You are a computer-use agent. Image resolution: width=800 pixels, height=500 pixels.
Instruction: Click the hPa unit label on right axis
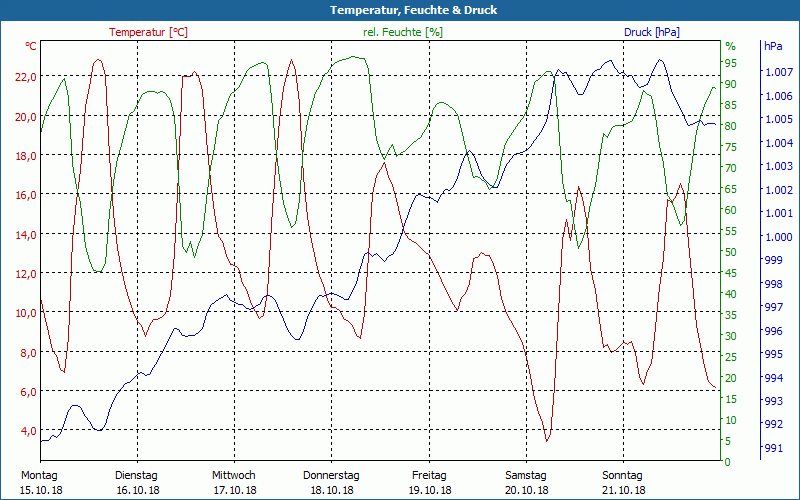coord(773,46)
